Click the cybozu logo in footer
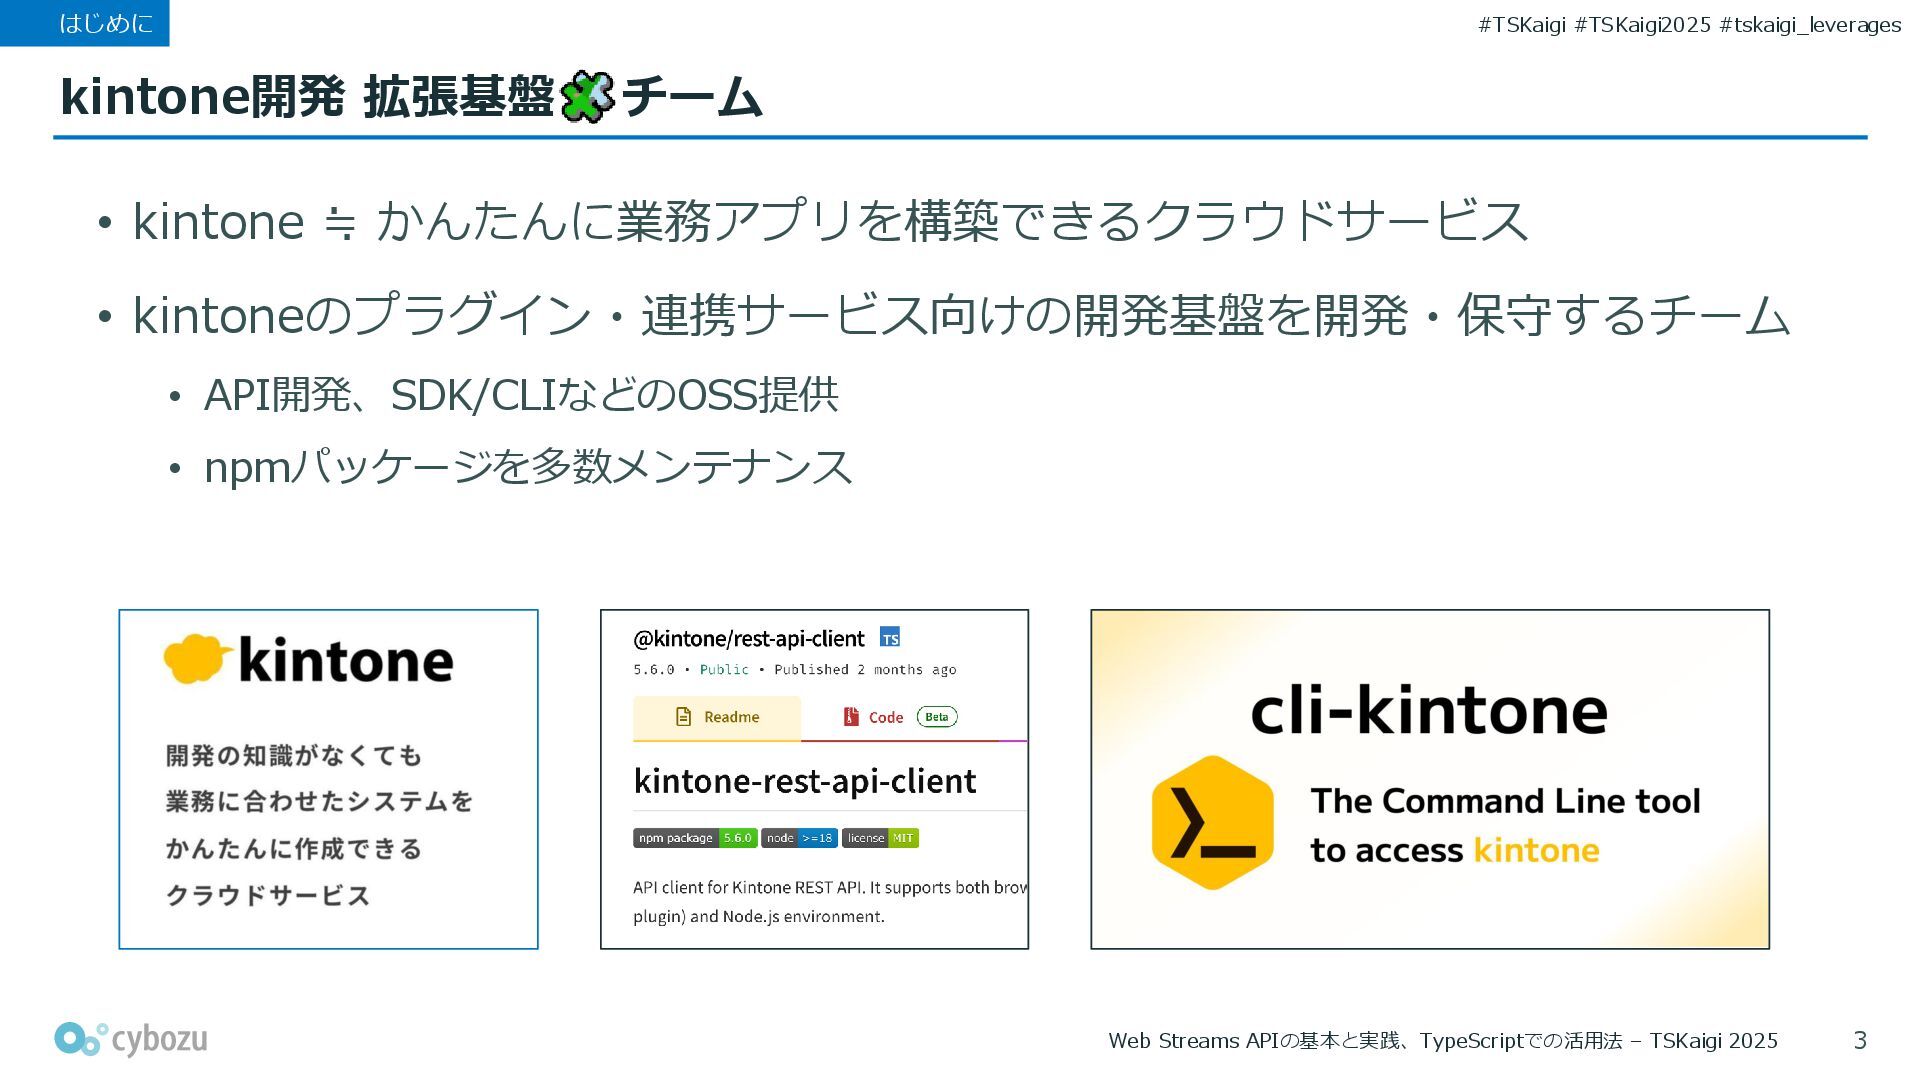The image size is (1920, 1080). [130, 1039]
